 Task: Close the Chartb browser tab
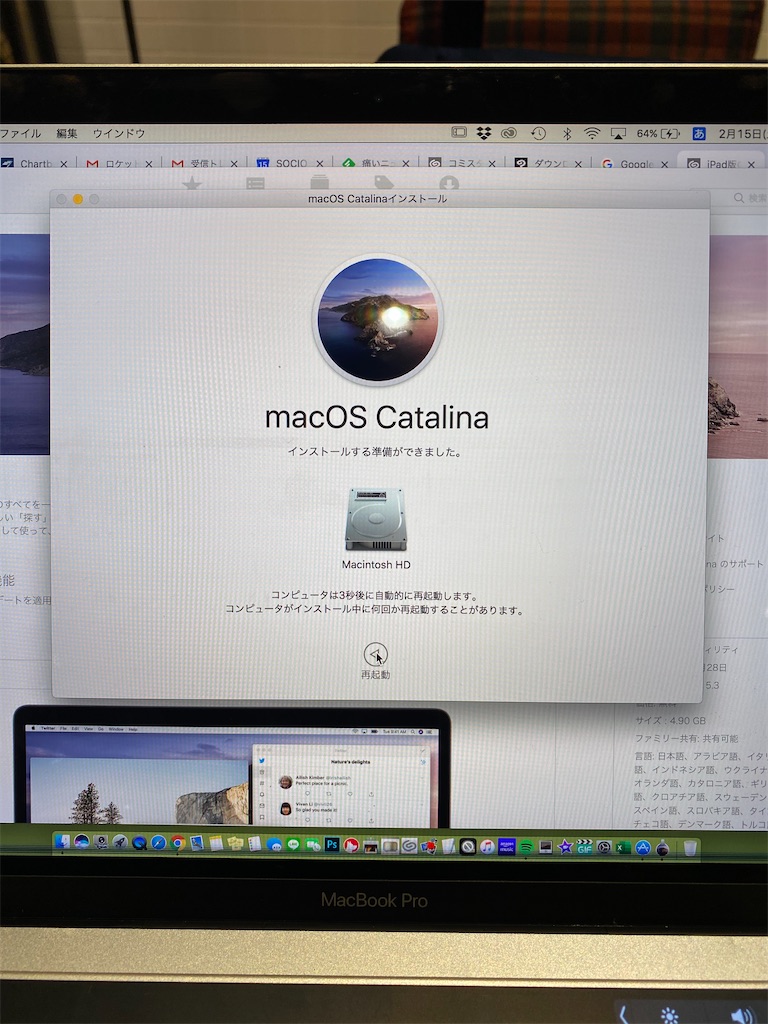(x=63, y=164)
